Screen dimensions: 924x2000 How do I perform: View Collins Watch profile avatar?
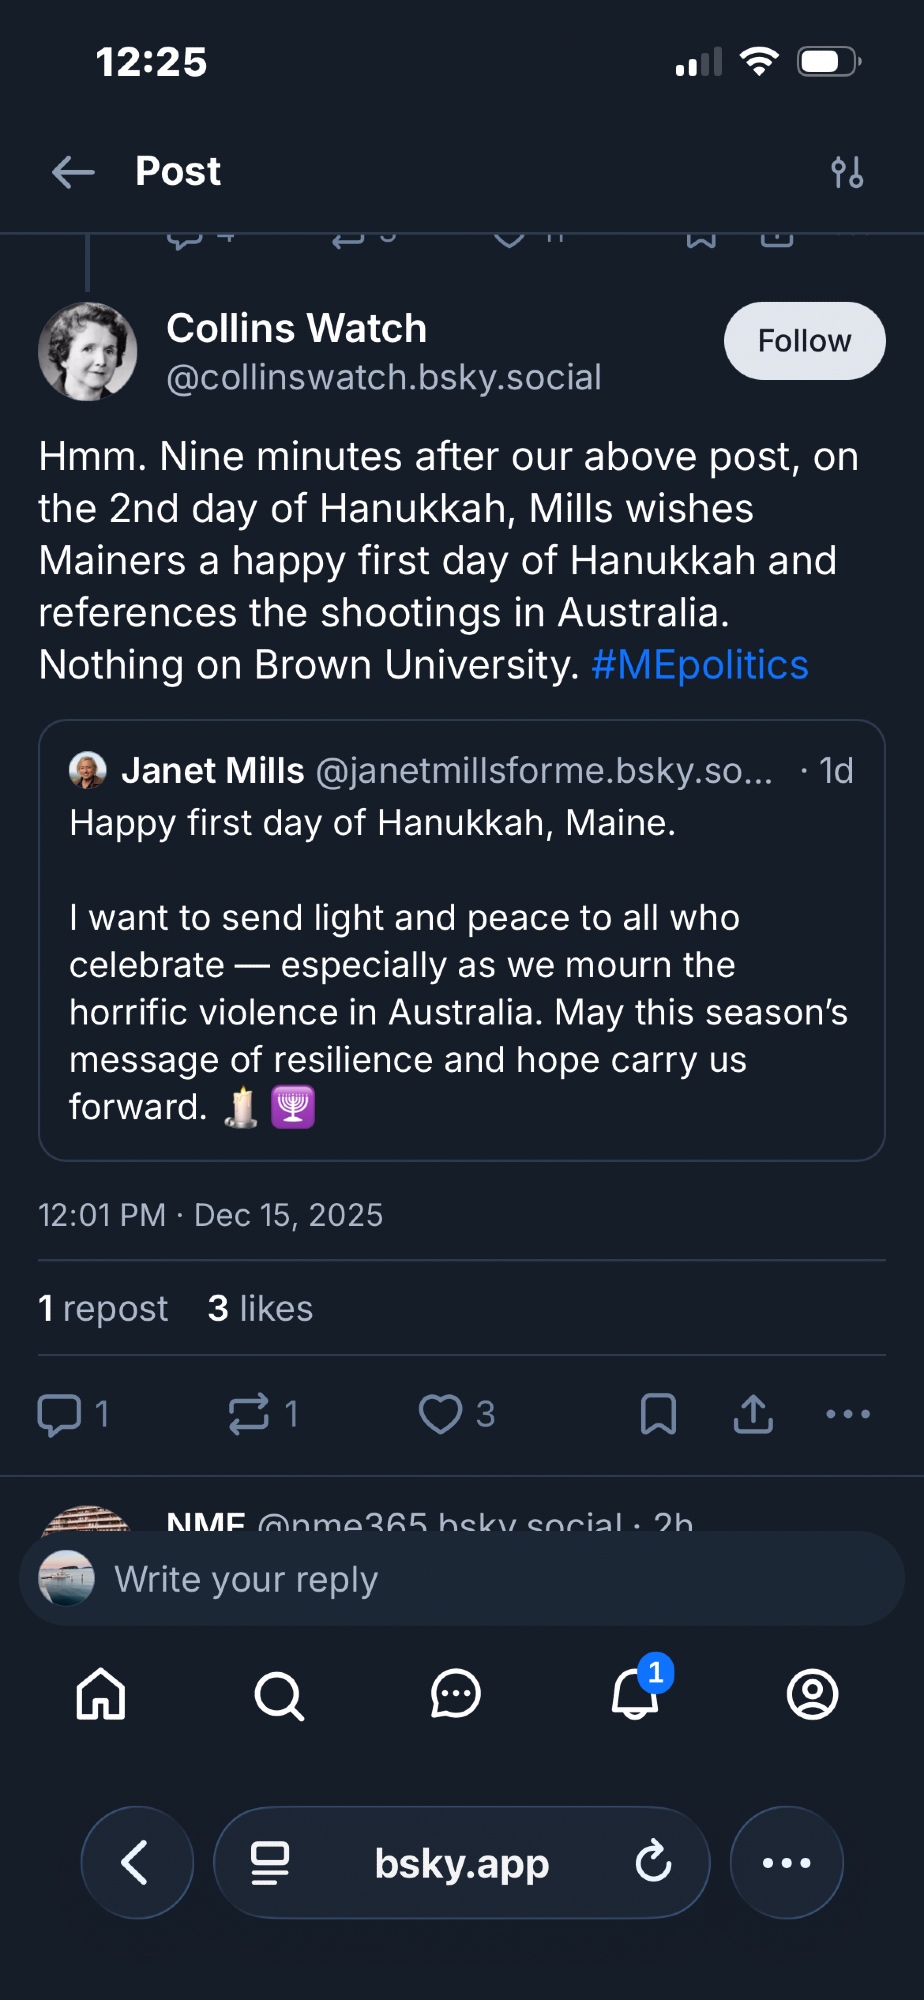click(88, 352)
